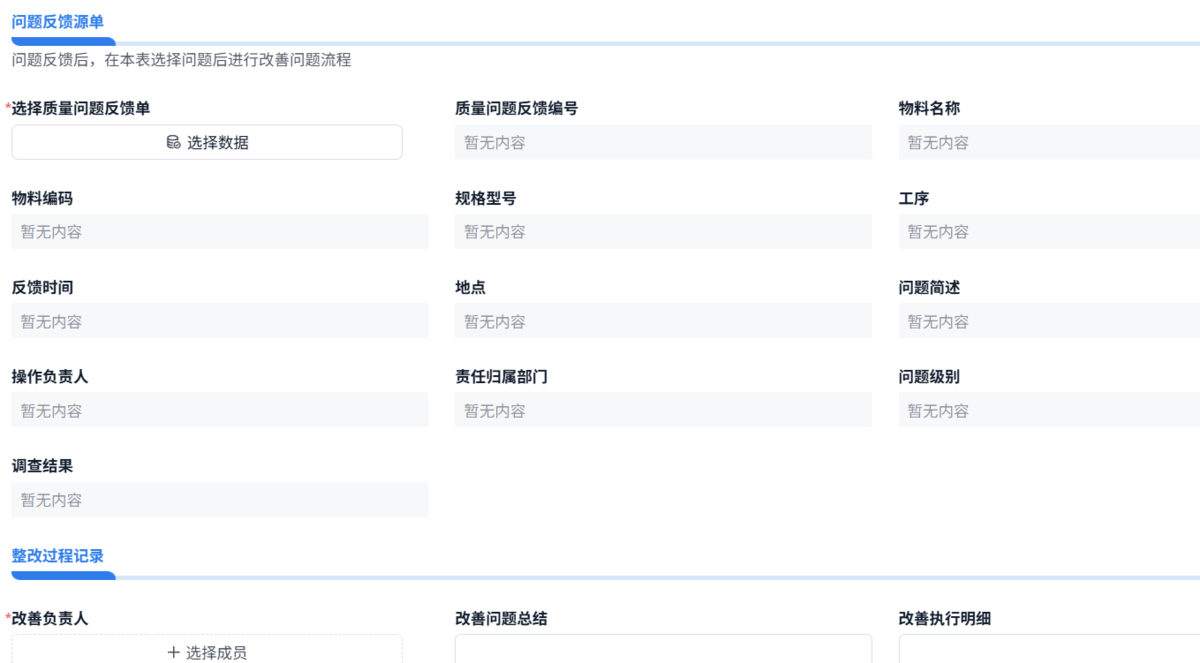Select the 责任归属部门 field

click(x=663, y=410)
